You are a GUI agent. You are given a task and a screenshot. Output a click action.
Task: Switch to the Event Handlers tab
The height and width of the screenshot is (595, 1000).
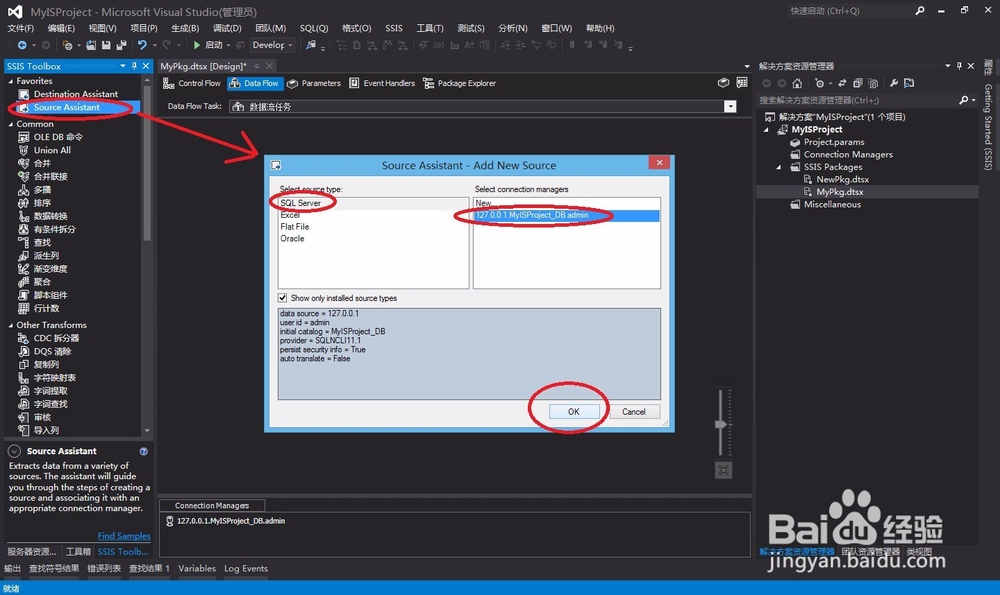[382, 84]
